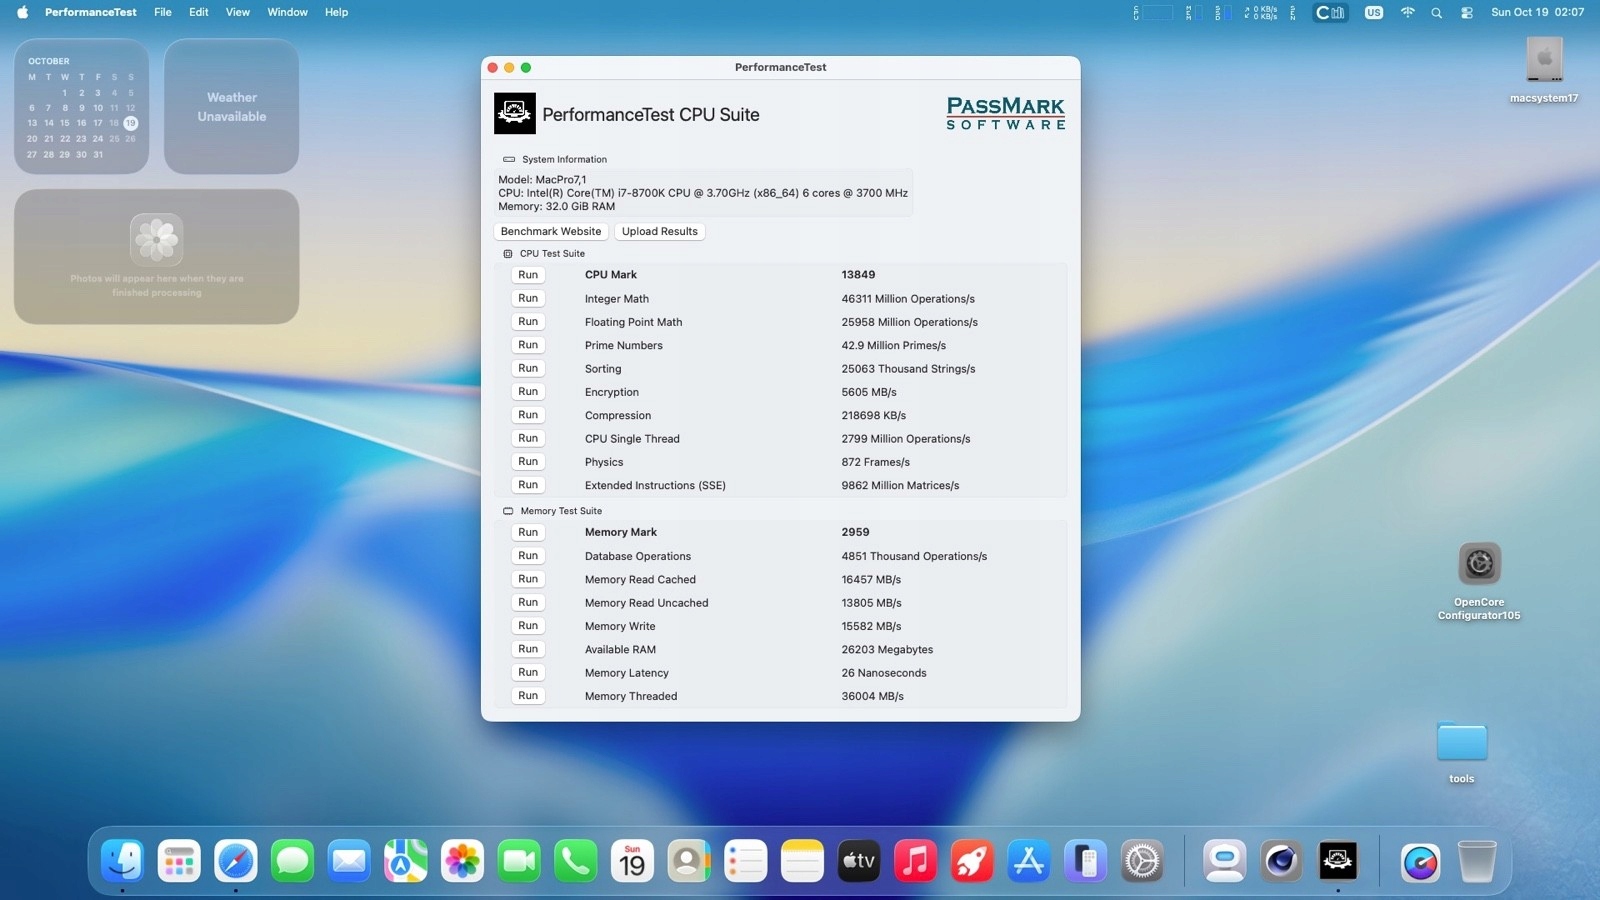
Task: Click the Memory Test Suite section icon
Action: coord(508,511)
